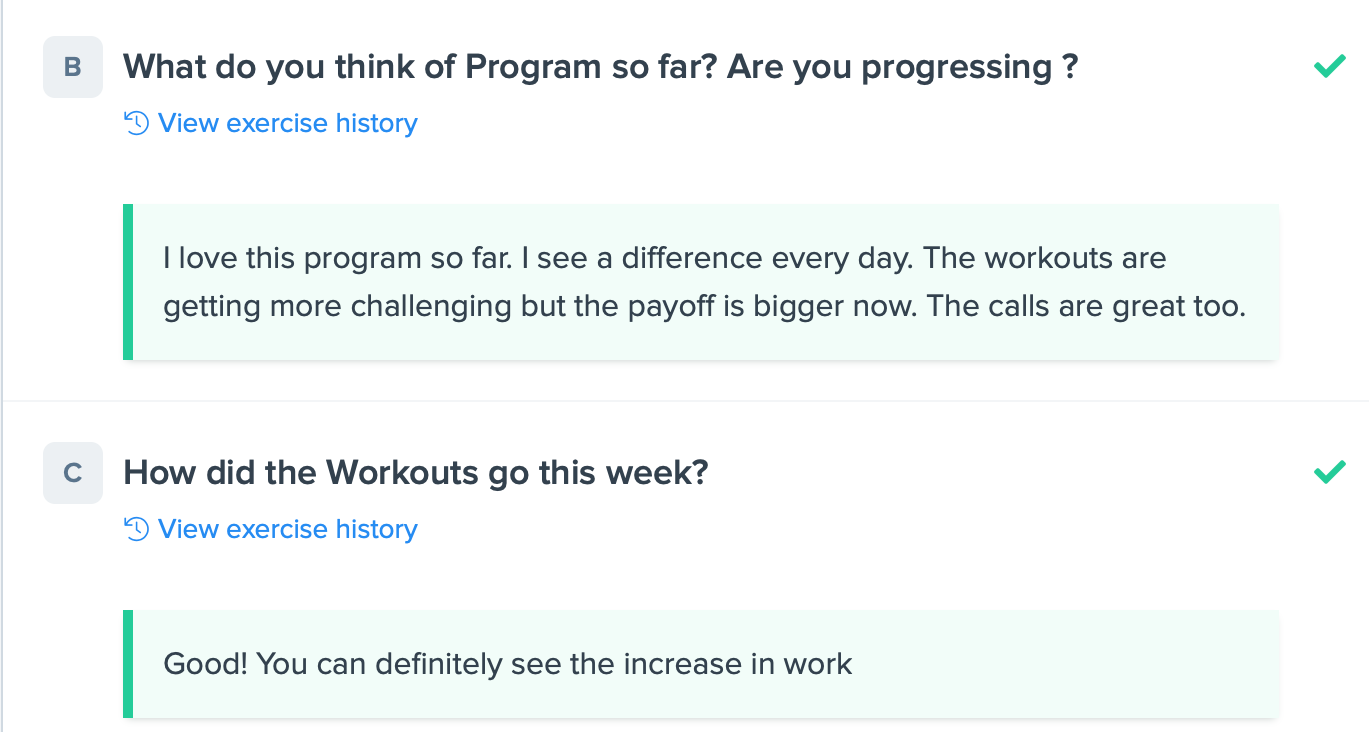Click the sentence 'The calls are great too.'
Image resolution: width=1369 pixels, height=732 pixels.
coord(1086,306)
